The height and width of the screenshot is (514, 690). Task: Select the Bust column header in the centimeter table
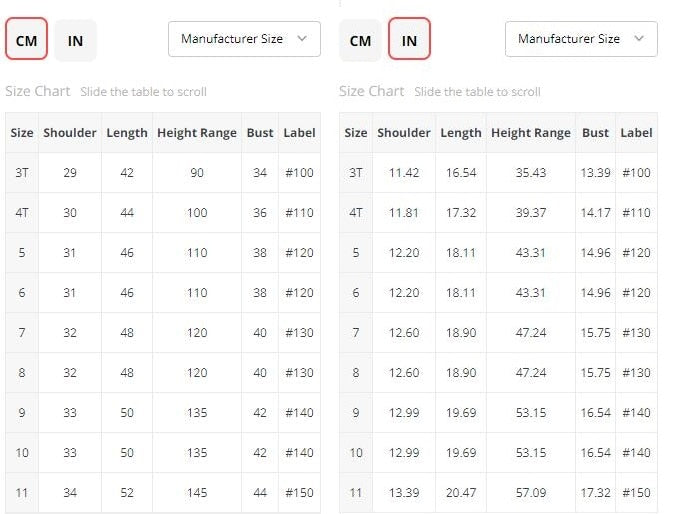tap(260, 133)
